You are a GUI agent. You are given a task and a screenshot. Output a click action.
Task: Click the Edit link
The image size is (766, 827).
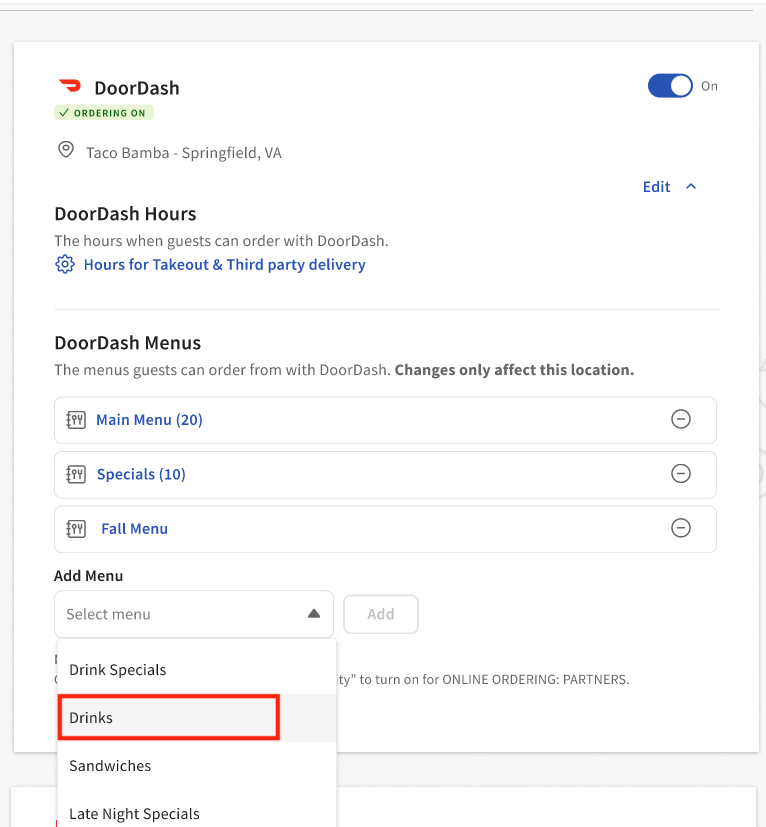(x=656, y=186)
